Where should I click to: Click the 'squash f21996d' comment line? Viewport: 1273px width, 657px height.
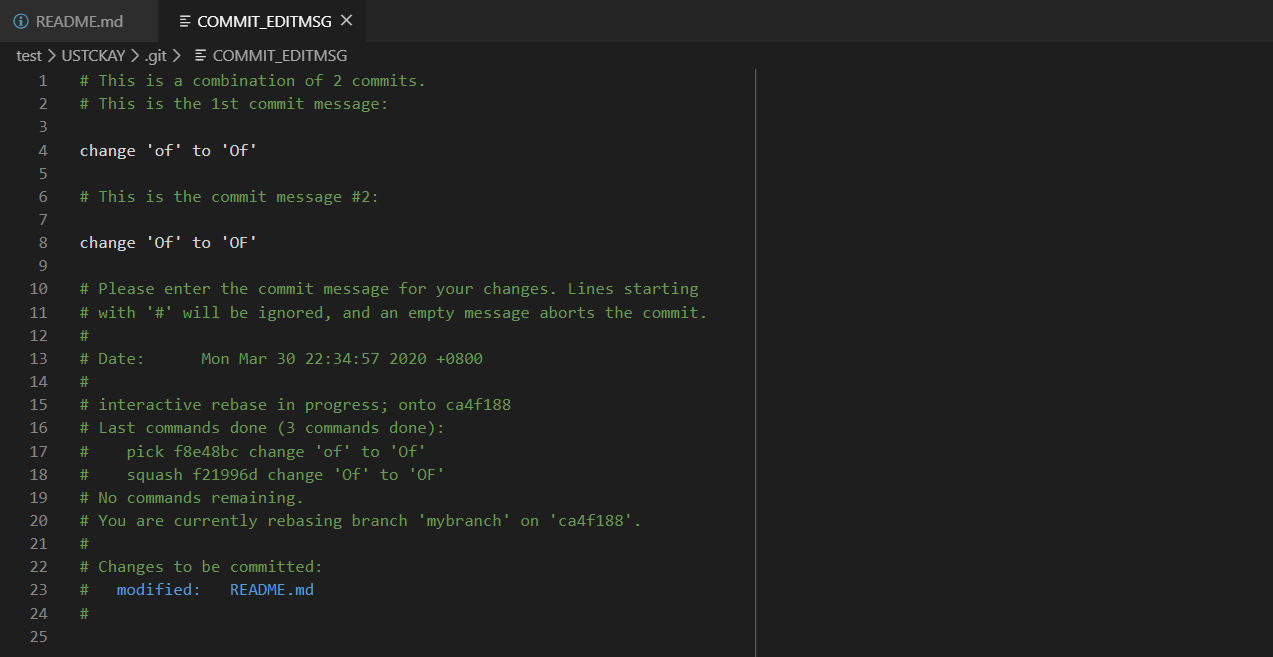[285, 474]
